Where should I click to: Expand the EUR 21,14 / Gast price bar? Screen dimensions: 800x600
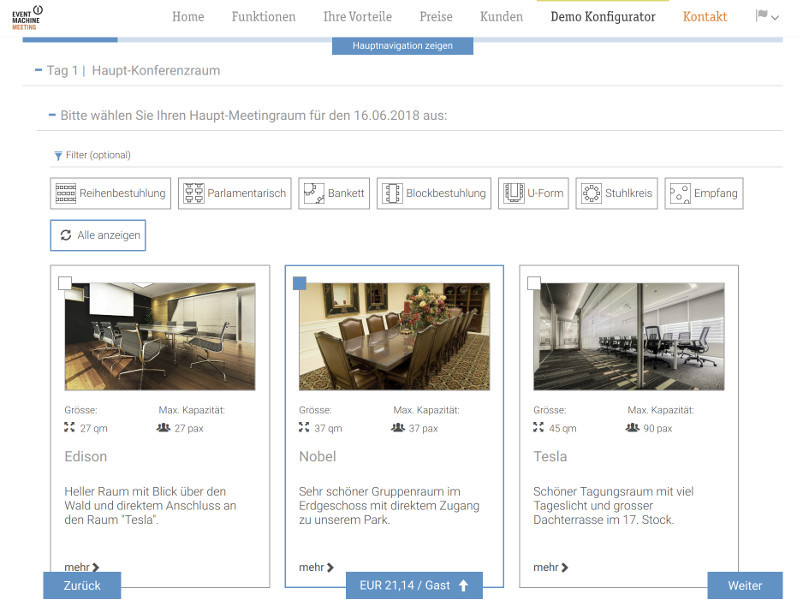click(x=414, y=586)
